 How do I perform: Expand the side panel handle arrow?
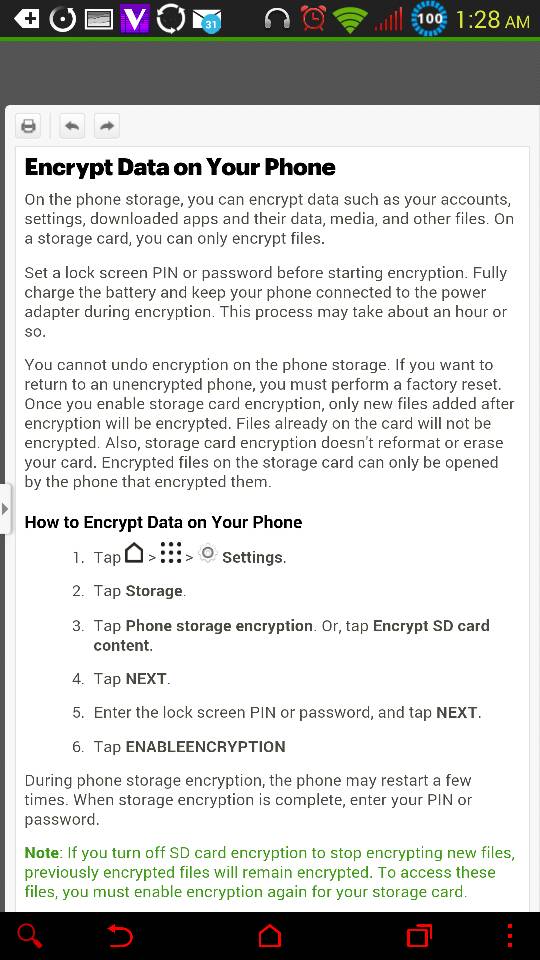(5, 509)
